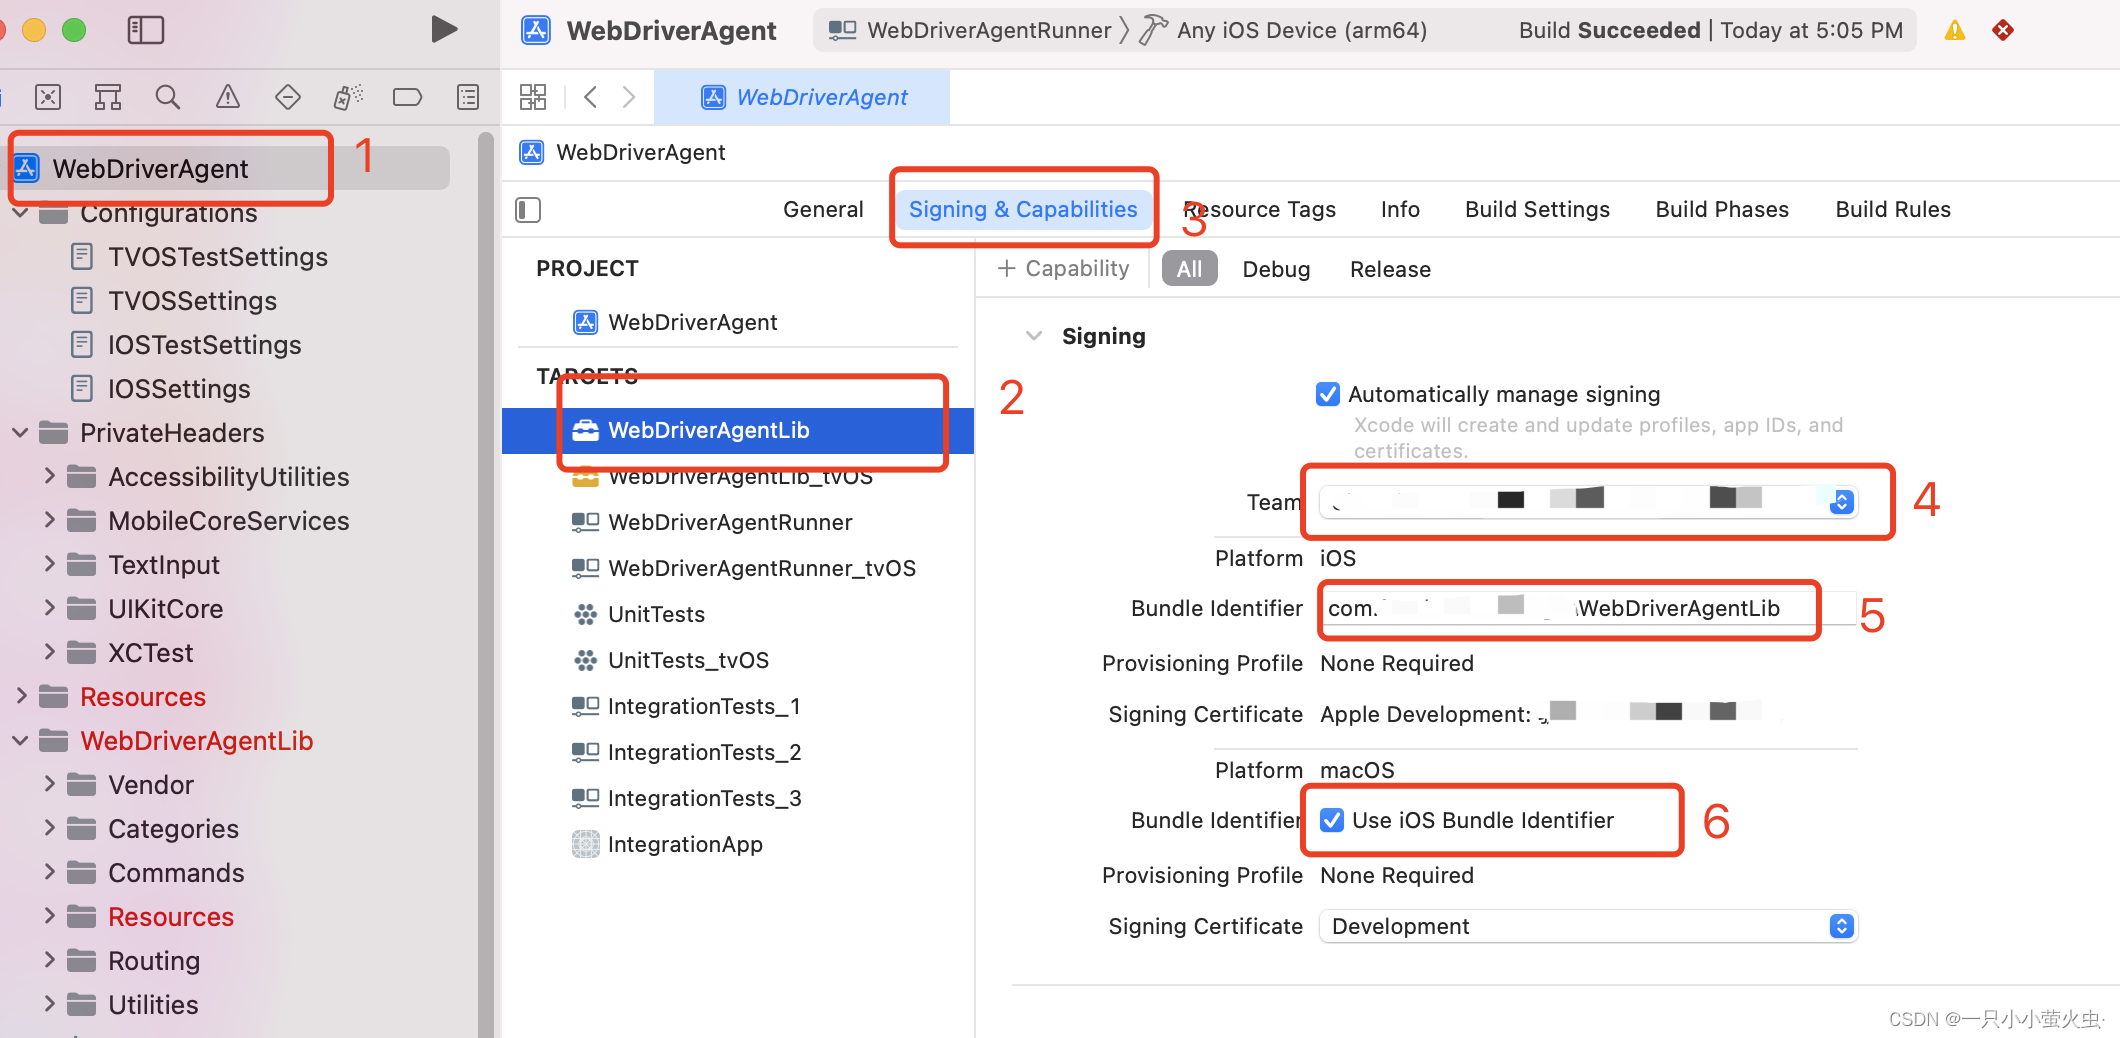The height and width of the screenshot is (1038, 2120).
Task: Open the source control navigator icon
Action: tap(48, 97)
